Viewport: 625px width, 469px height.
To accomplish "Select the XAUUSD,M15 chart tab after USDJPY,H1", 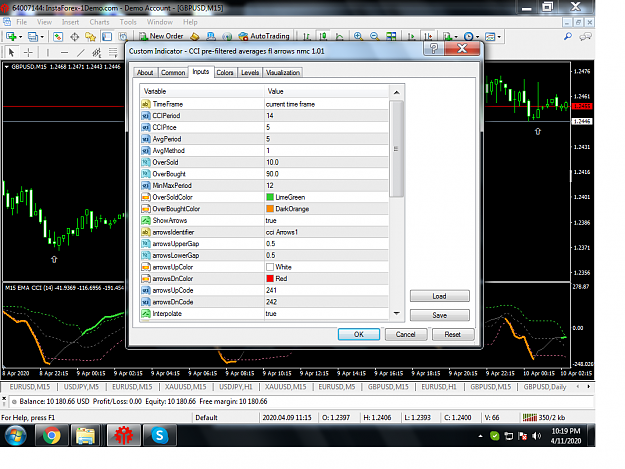I will tap(285, 387).
